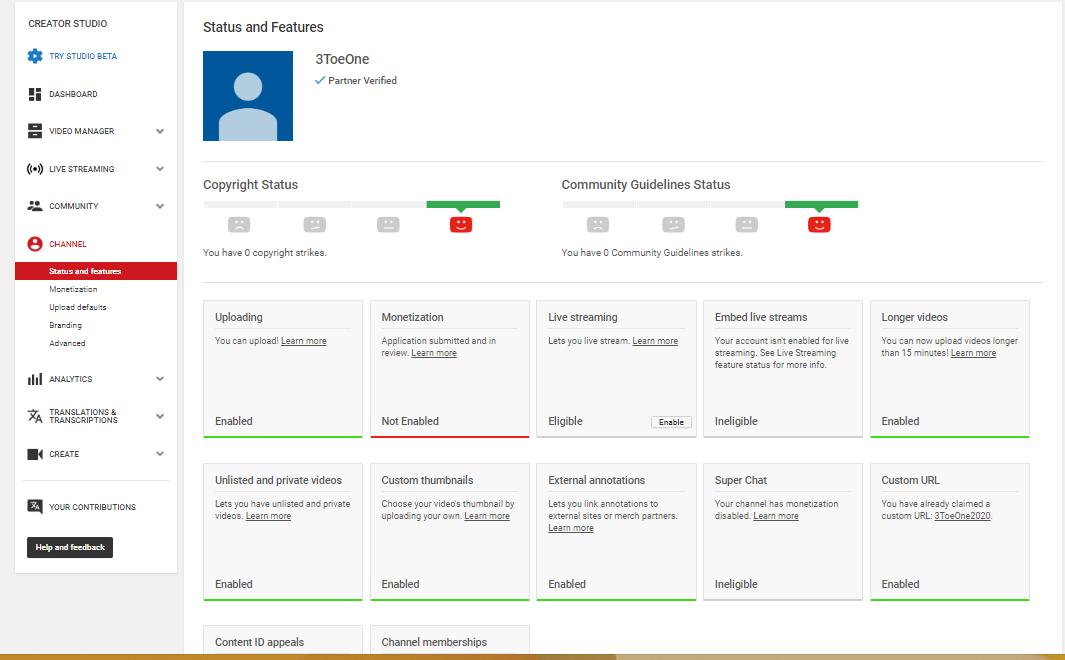Expand the Live Streaming chevron

pyautogui.click(x=160, y=169)
